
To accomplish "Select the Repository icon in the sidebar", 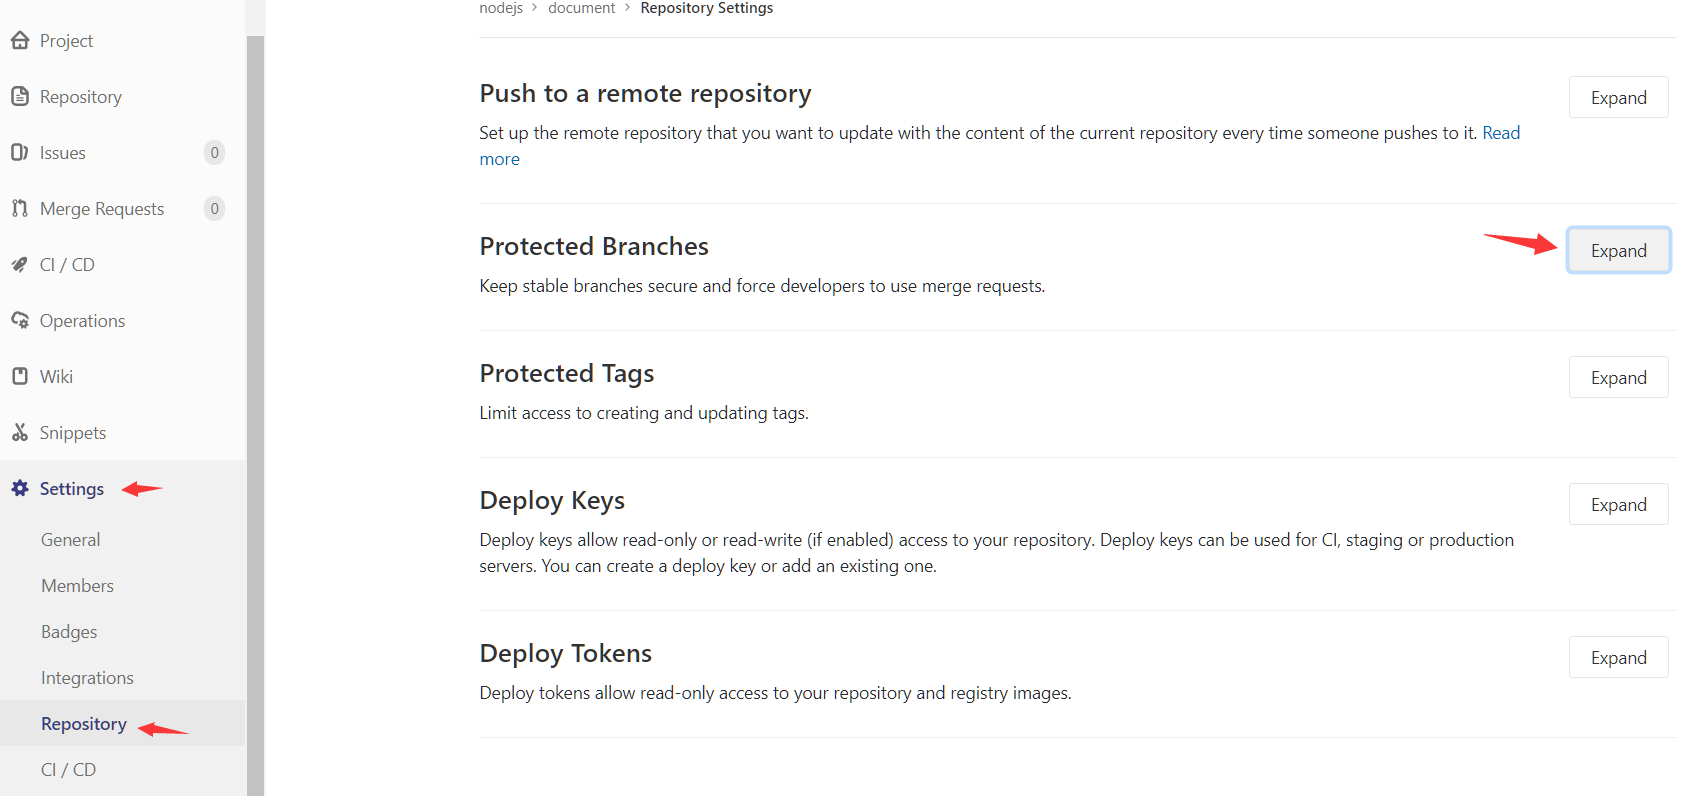I will pos(21,96).
